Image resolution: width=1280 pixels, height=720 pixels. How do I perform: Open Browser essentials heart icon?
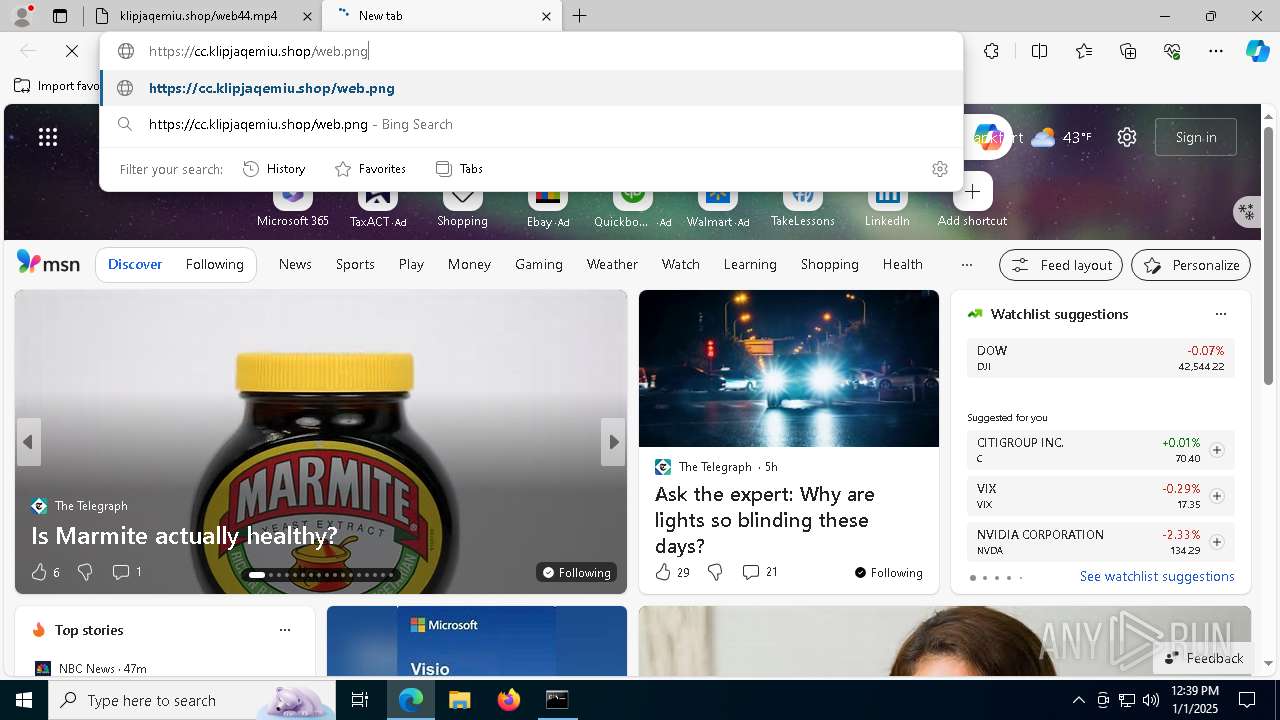(x=1172, y=51)
